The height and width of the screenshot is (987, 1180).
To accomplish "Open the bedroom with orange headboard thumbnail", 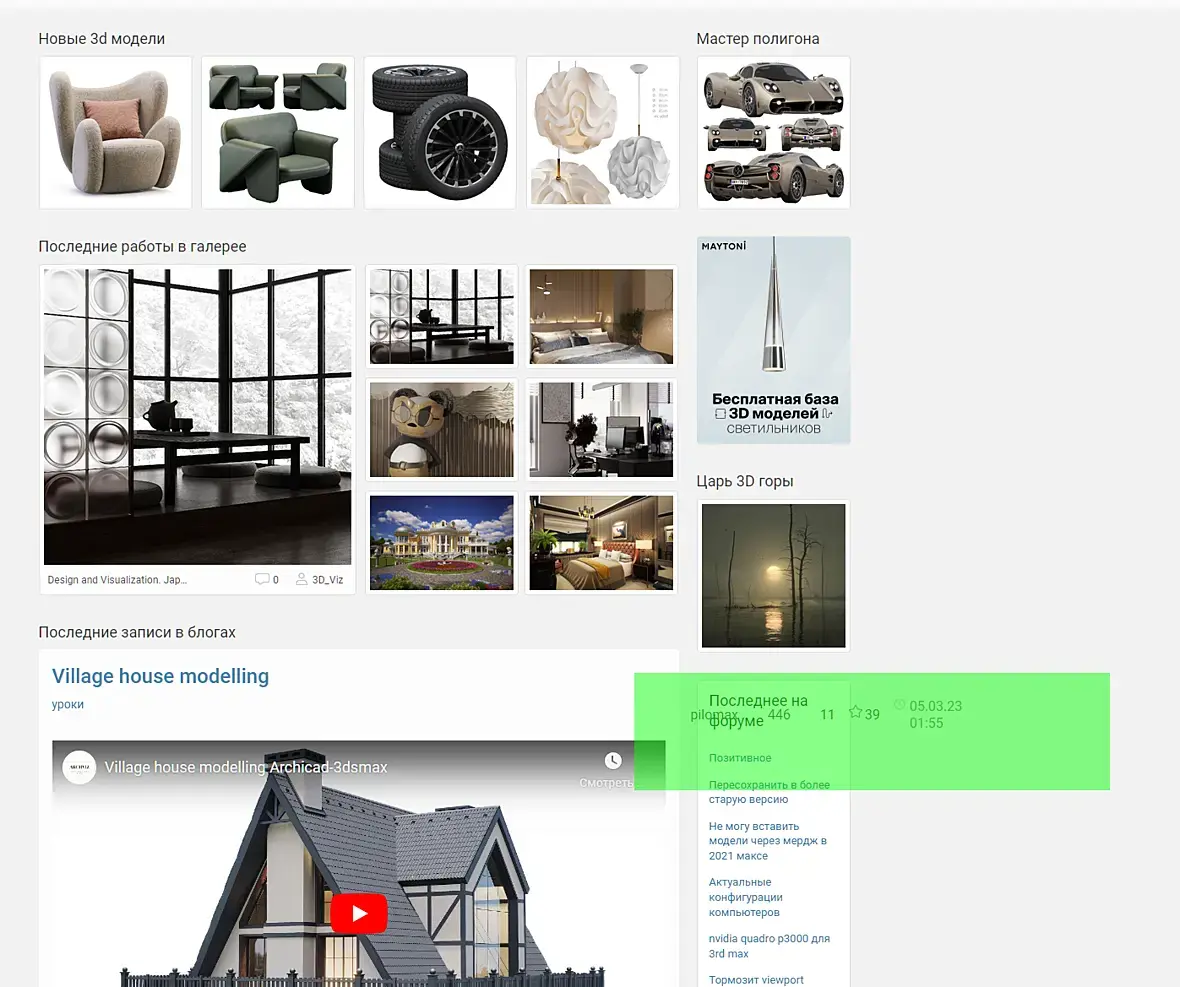I will pos(601,542).
